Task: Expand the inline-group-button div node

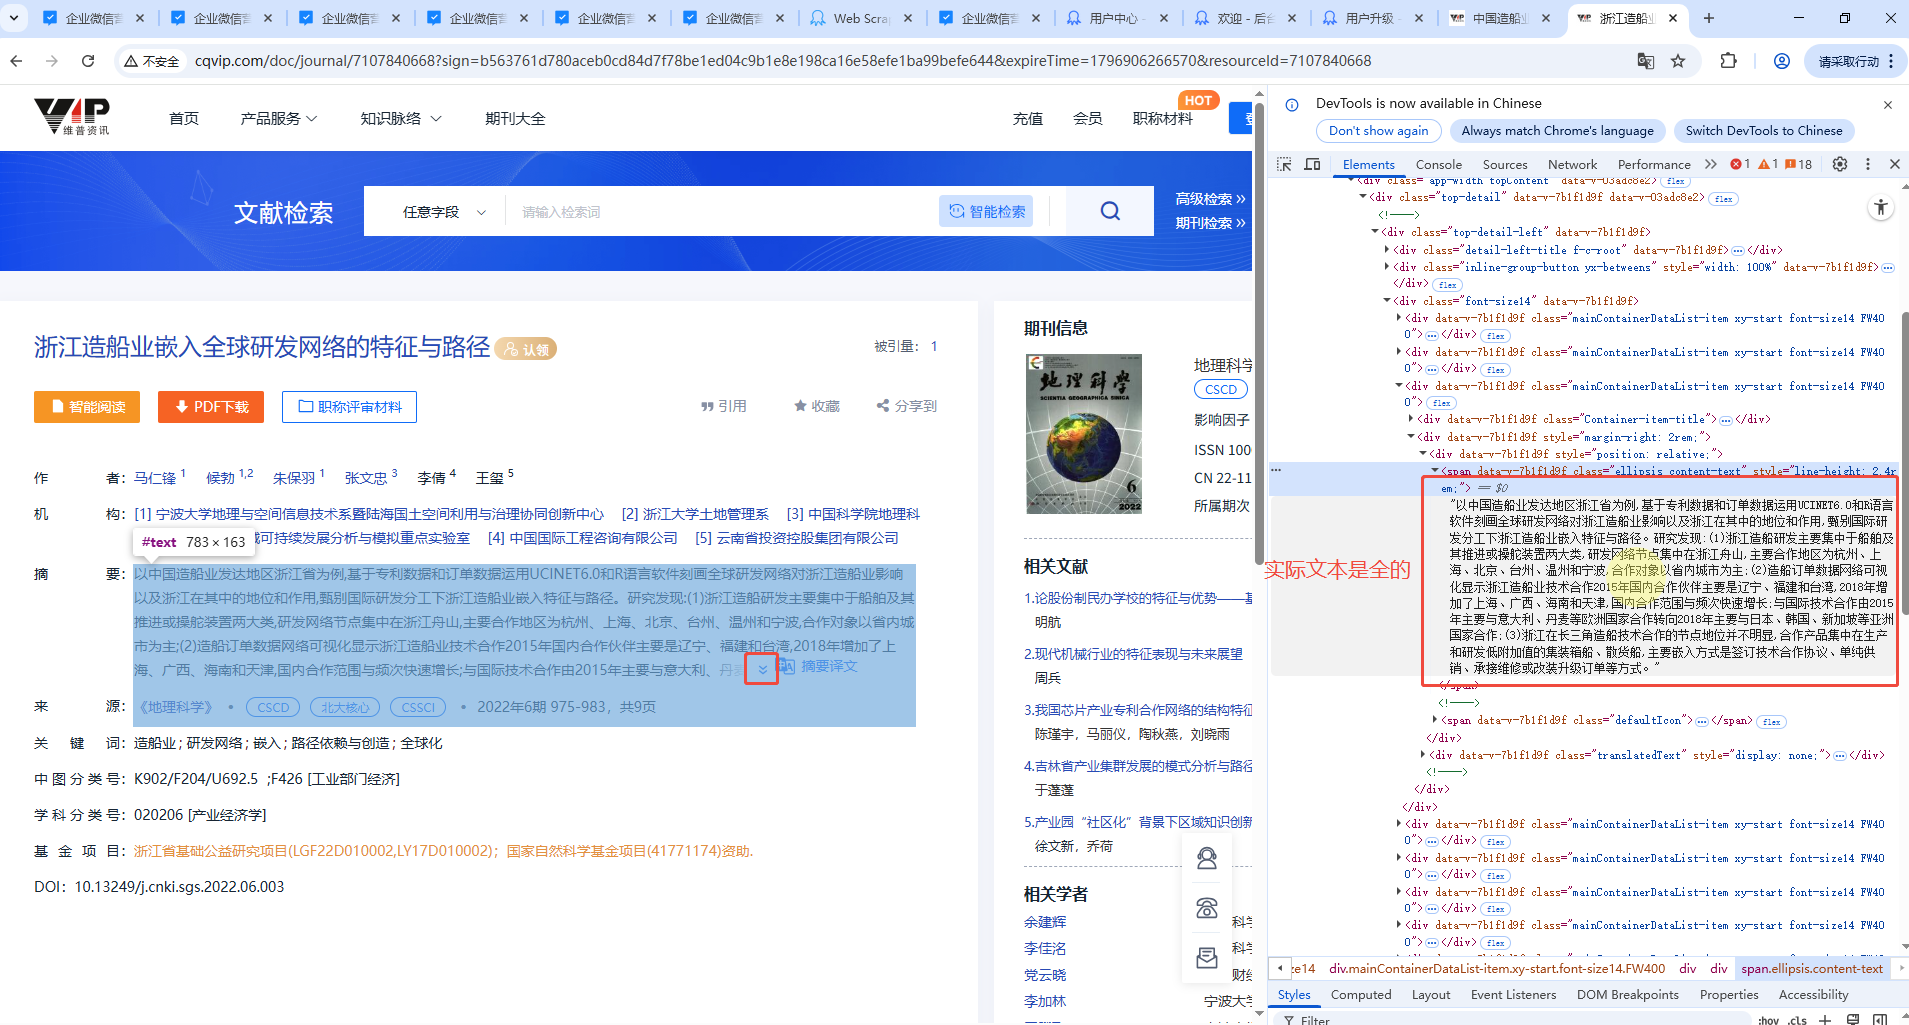Action: [1387, 267]
